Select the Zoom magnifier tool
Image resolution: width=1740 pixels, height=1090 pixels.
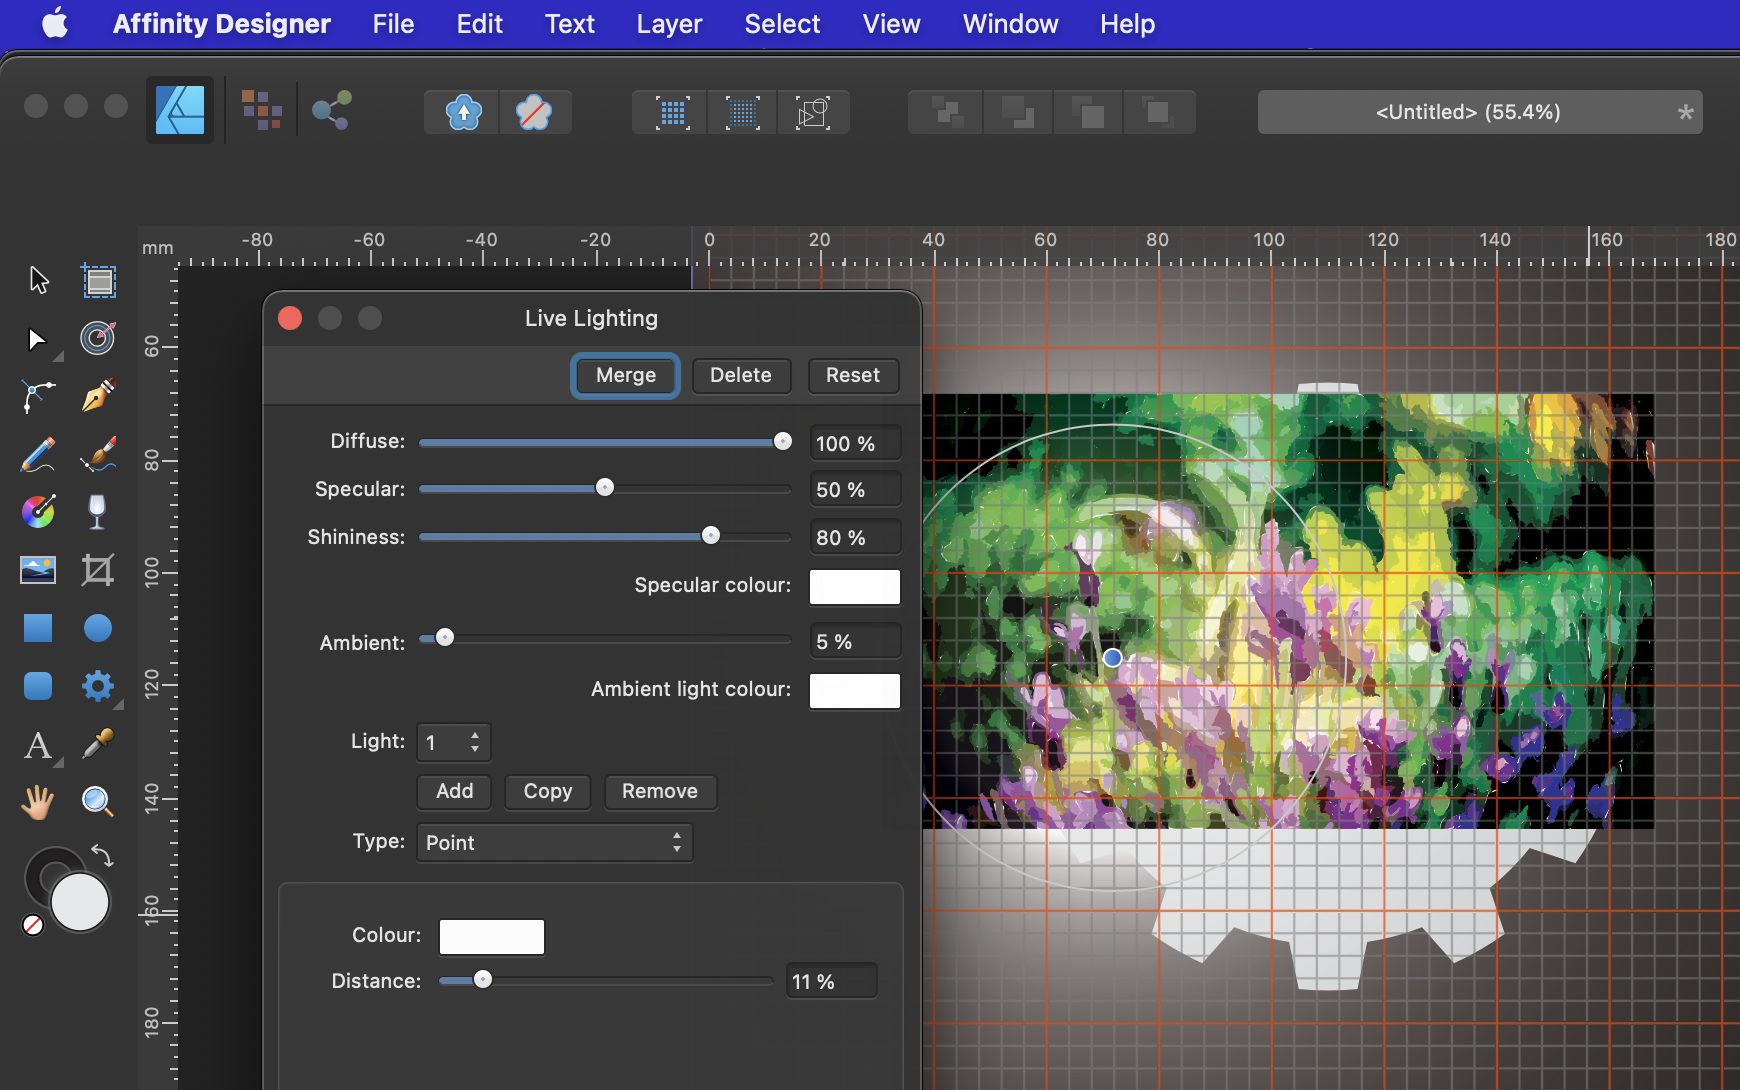tap(97, 801)
